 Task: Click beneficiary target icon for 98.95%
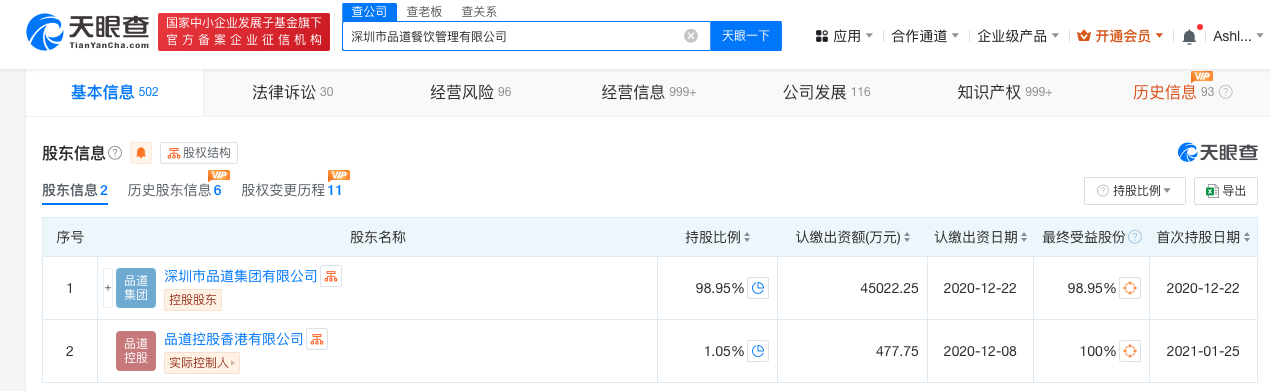tap(1130, 288)
